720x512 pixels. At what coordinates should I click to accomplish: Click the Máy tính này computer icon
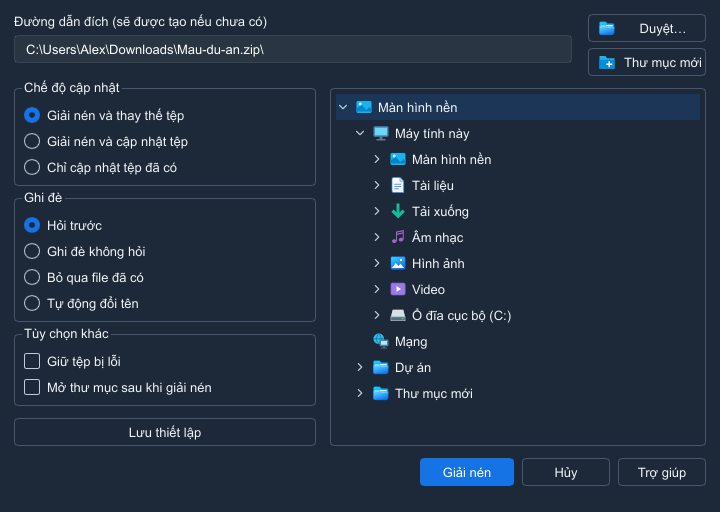(381, 134)
